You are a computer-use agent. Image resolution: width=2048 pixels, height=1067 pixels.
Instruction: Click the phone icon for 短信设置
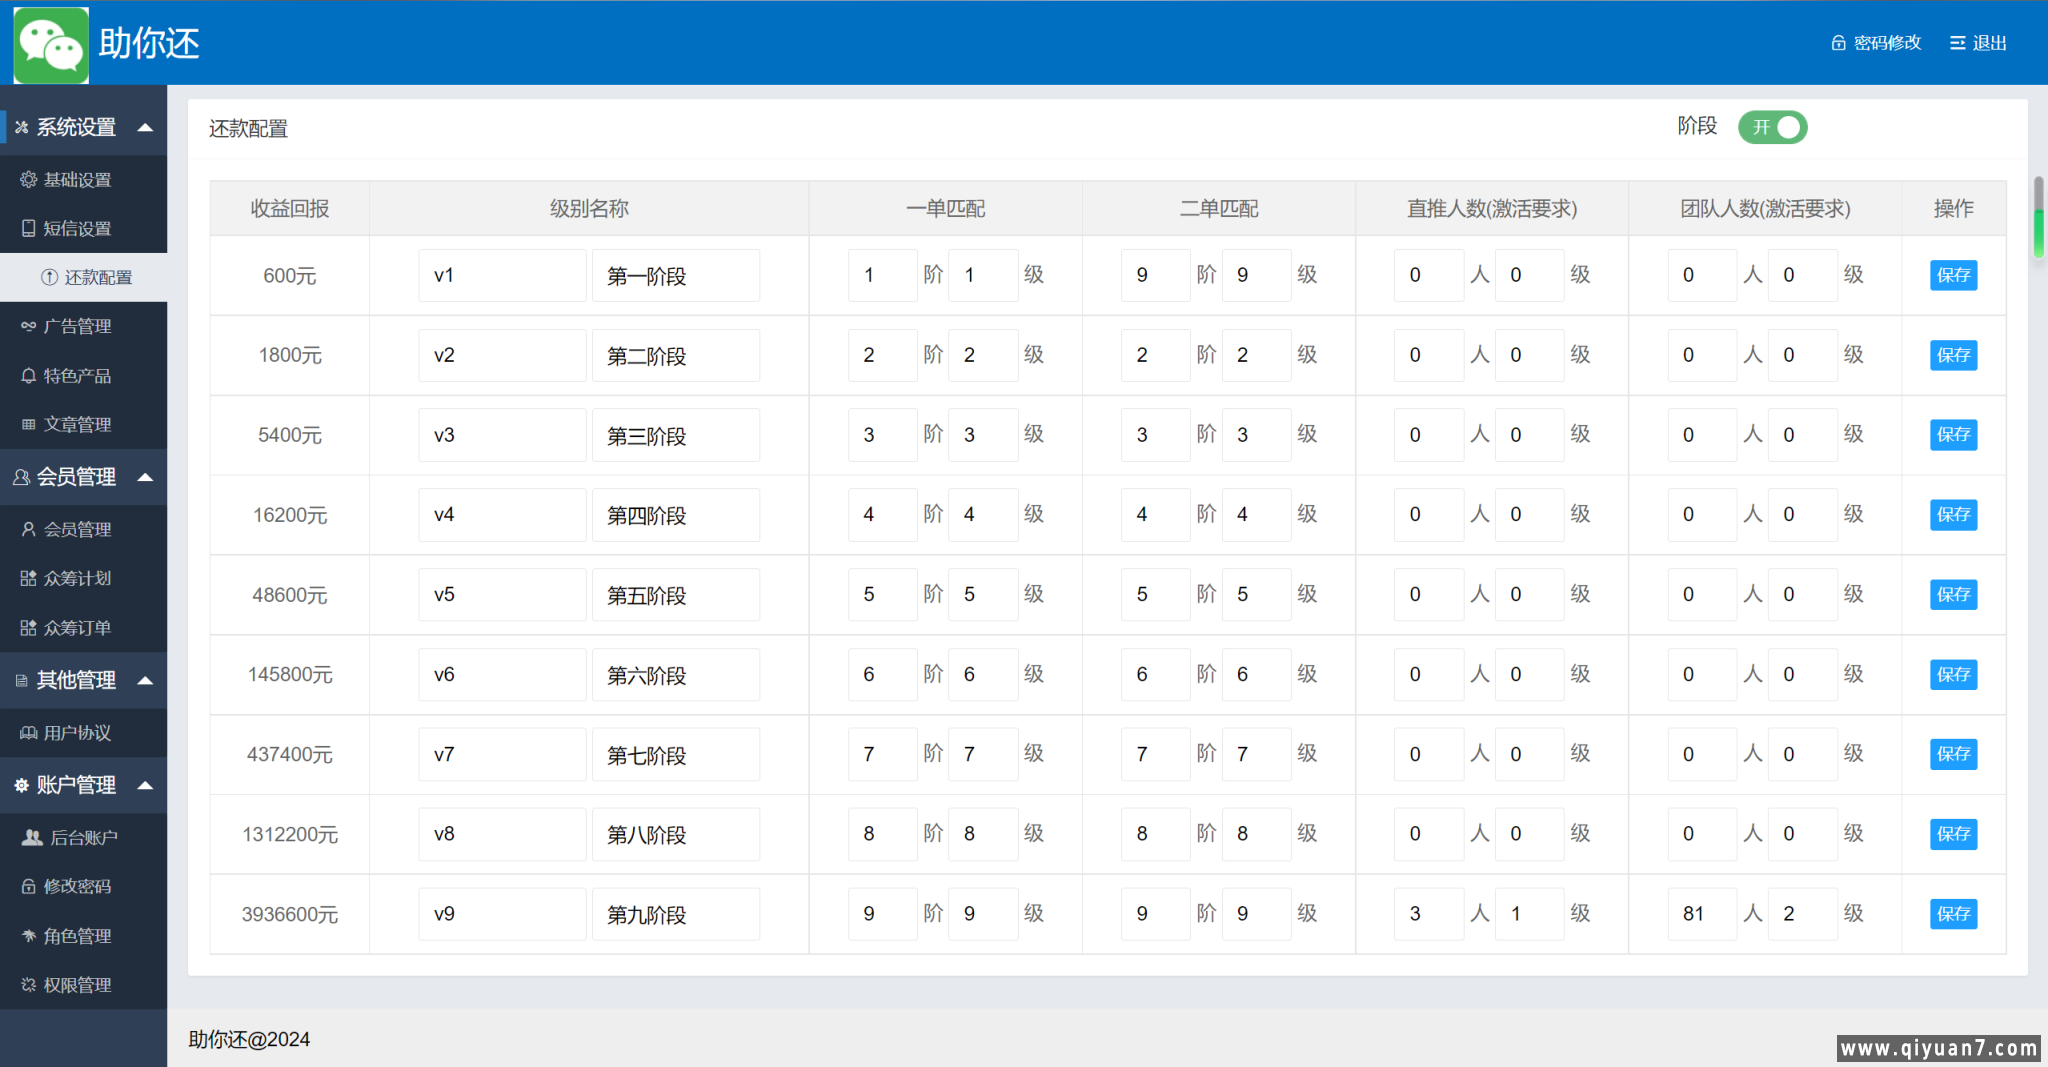click(29, 229)
